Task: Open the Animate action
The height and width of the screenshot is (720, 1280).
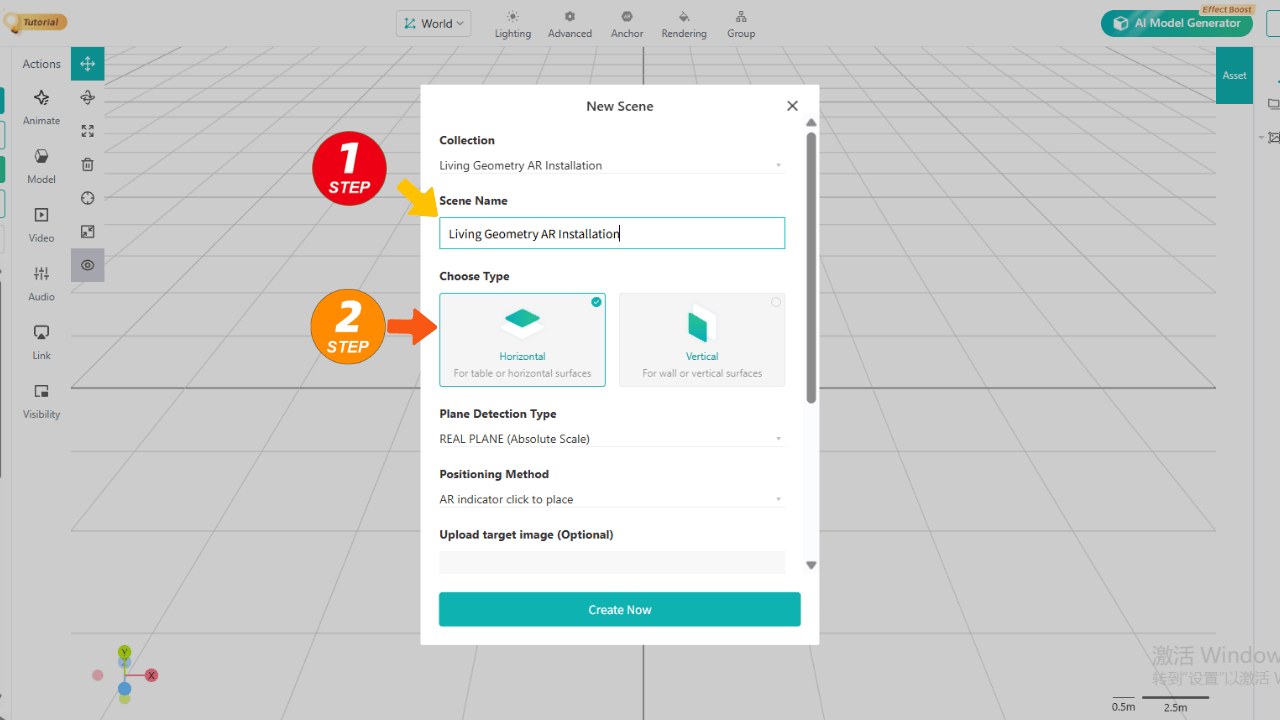Action: (41, 106)
